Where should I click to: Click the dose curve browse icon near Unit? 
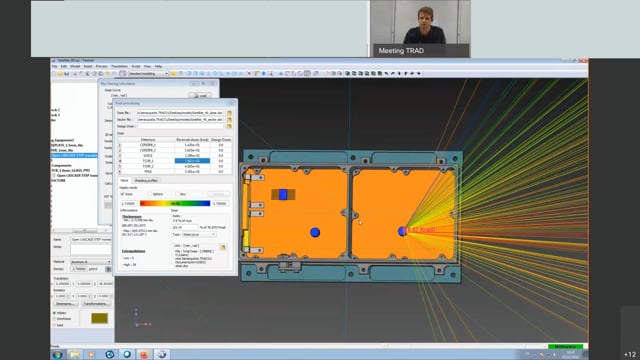pos(222,247)
